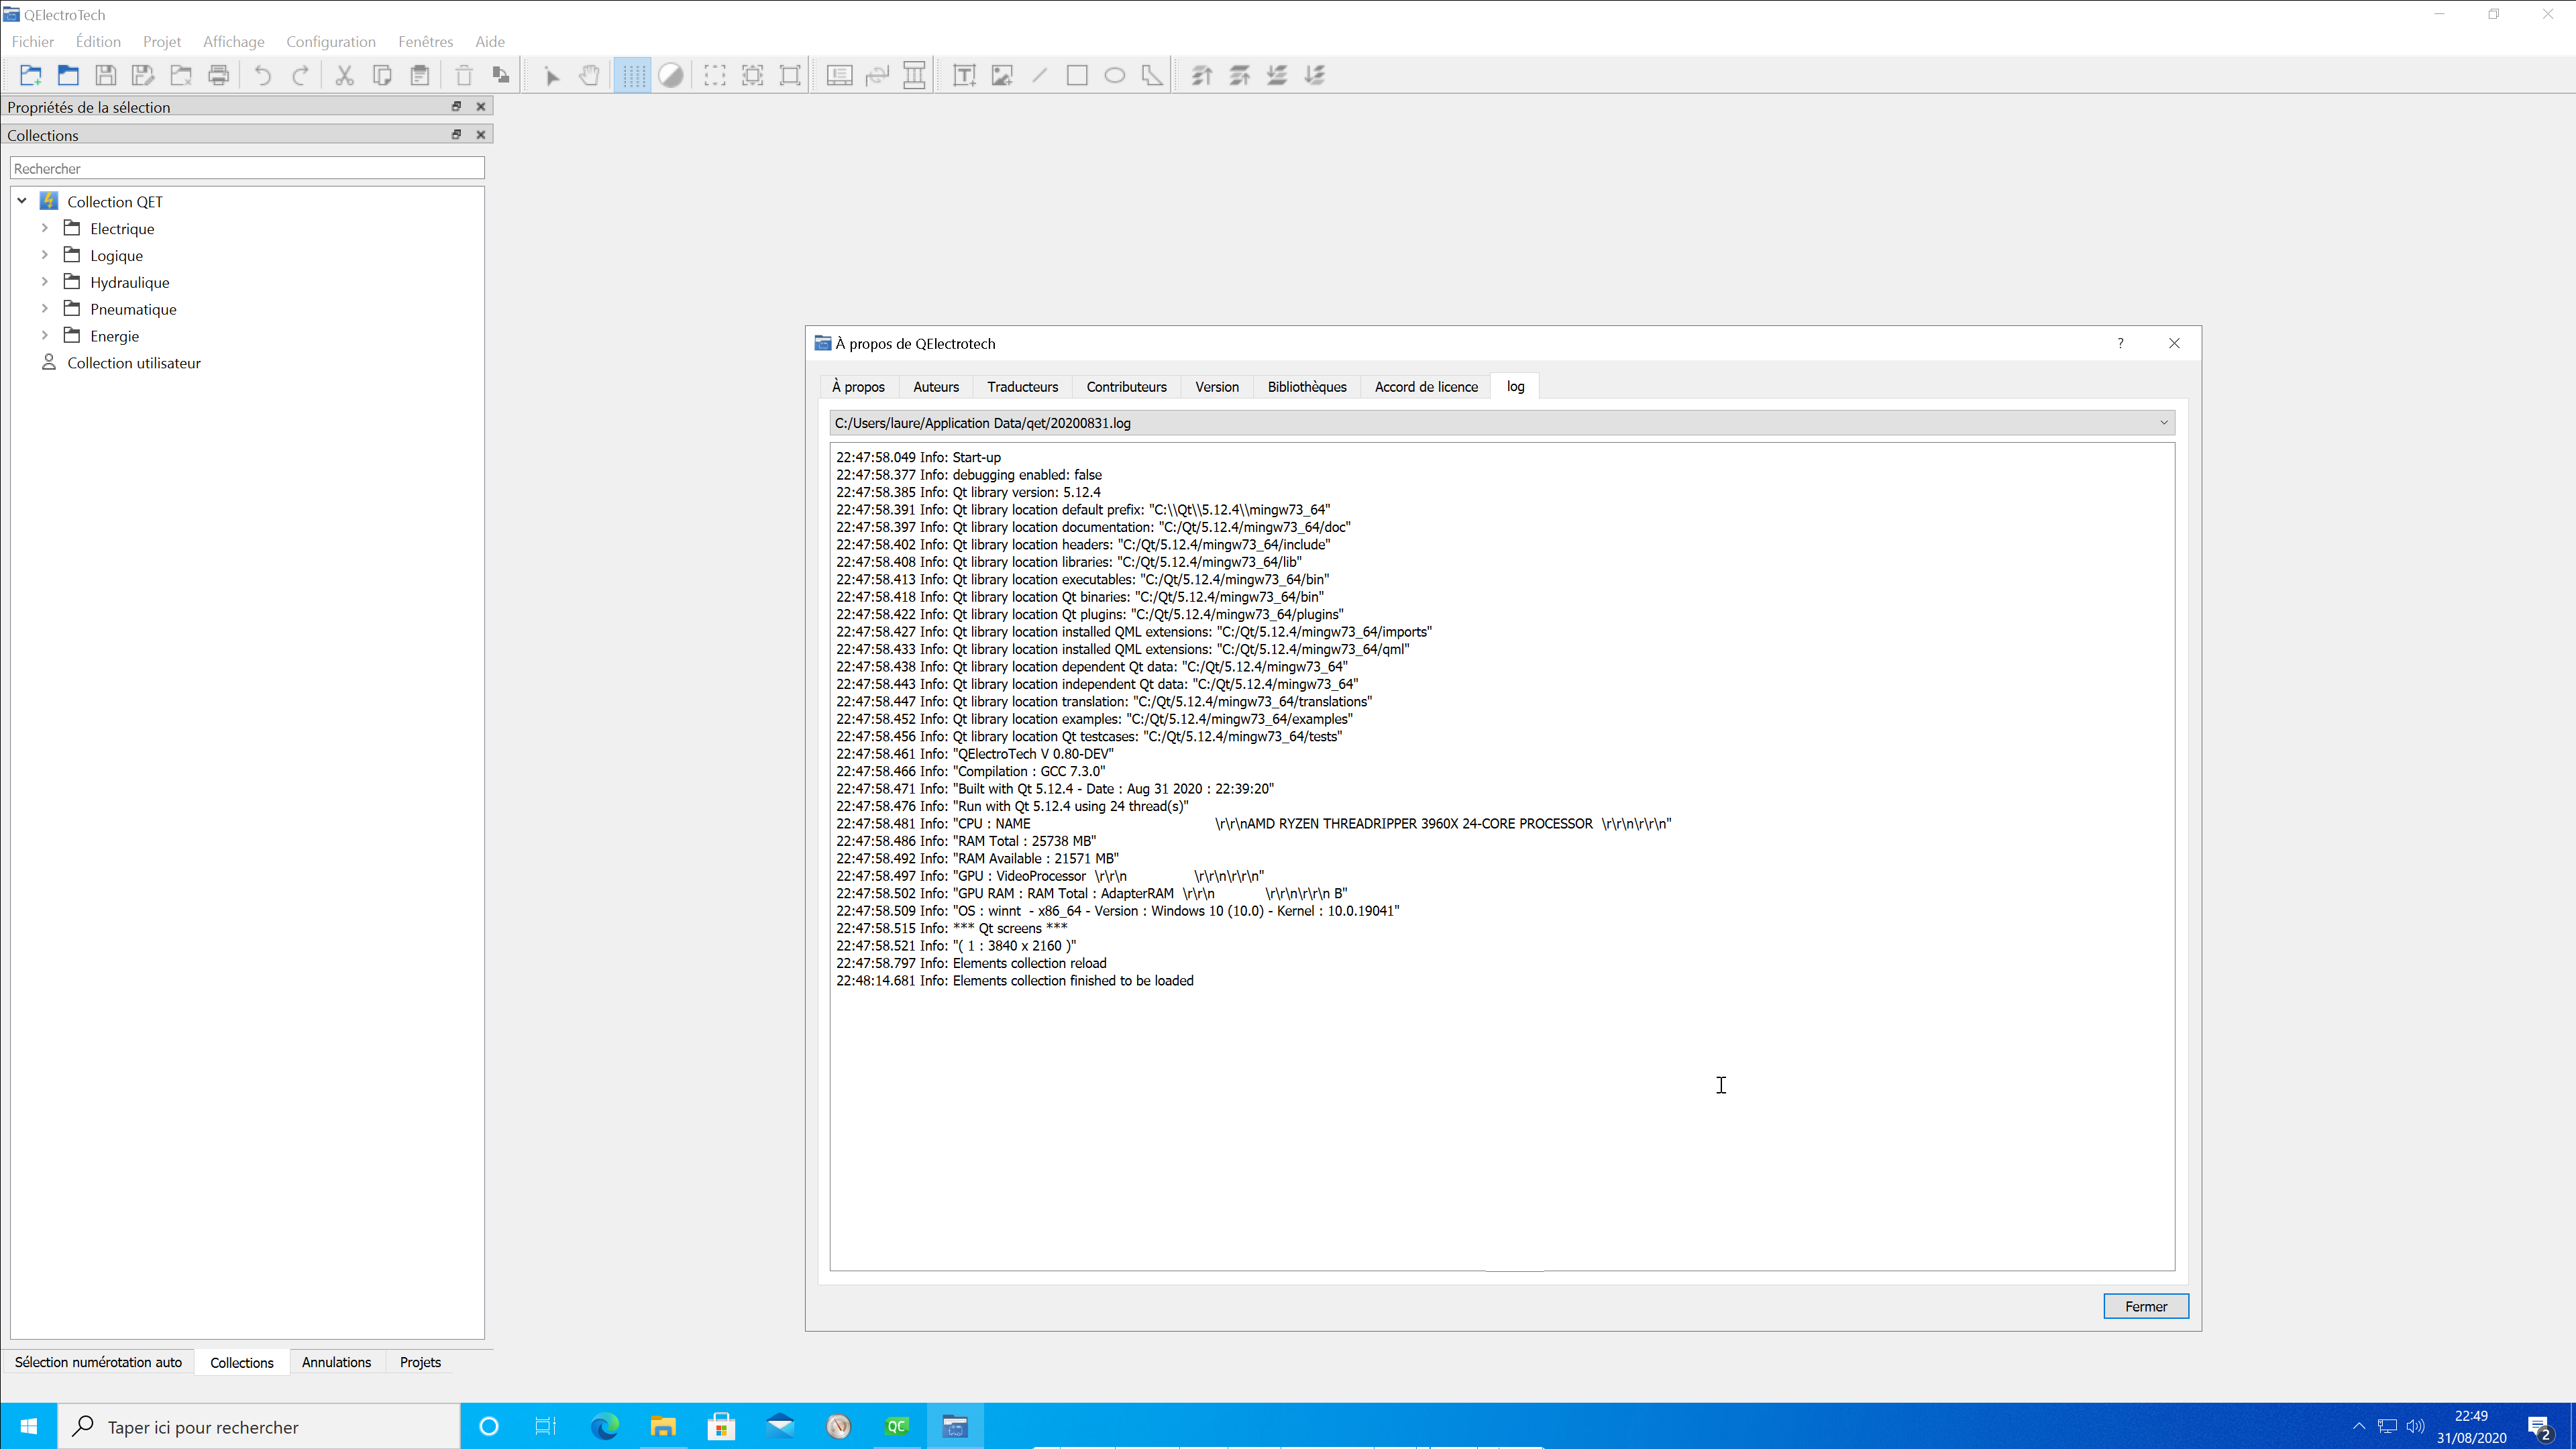Select the add rectangle shape tool
Image resolution: width=2576 pixels, height=1449 pixels.
point(1077,75)
